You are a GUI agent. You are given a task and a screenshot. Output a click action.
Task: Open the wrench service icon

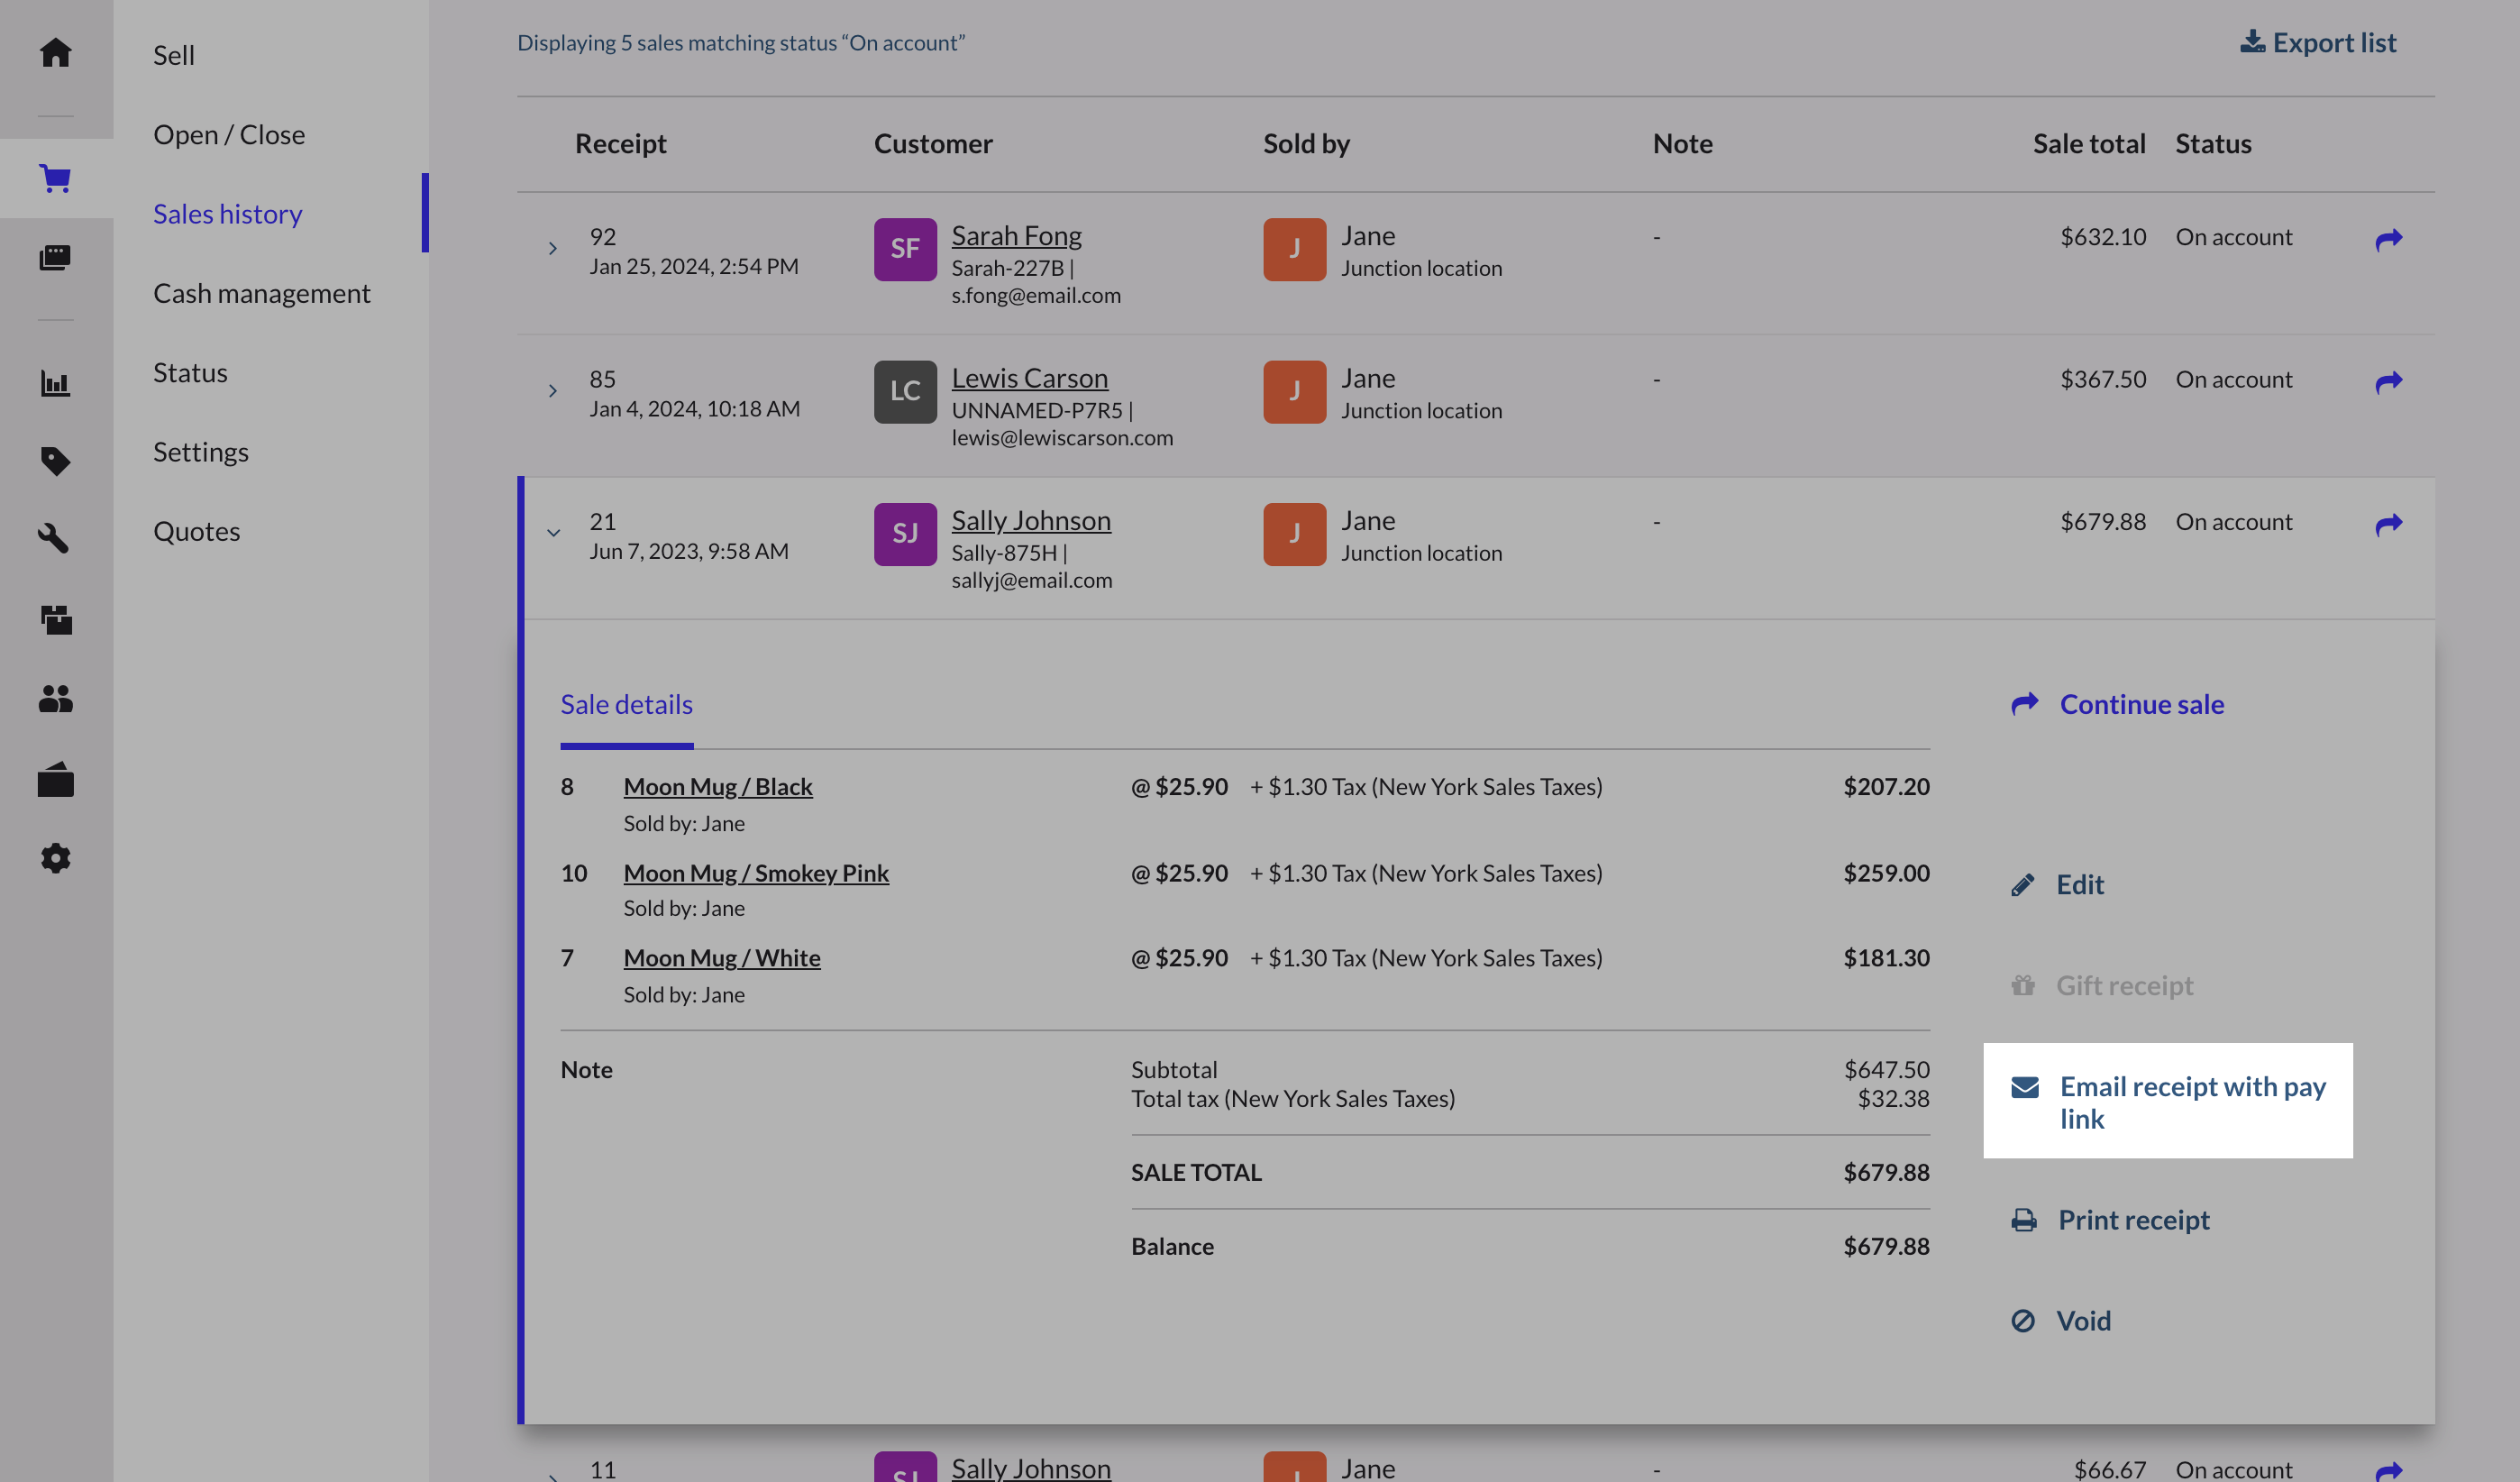[x=56, y=539]
